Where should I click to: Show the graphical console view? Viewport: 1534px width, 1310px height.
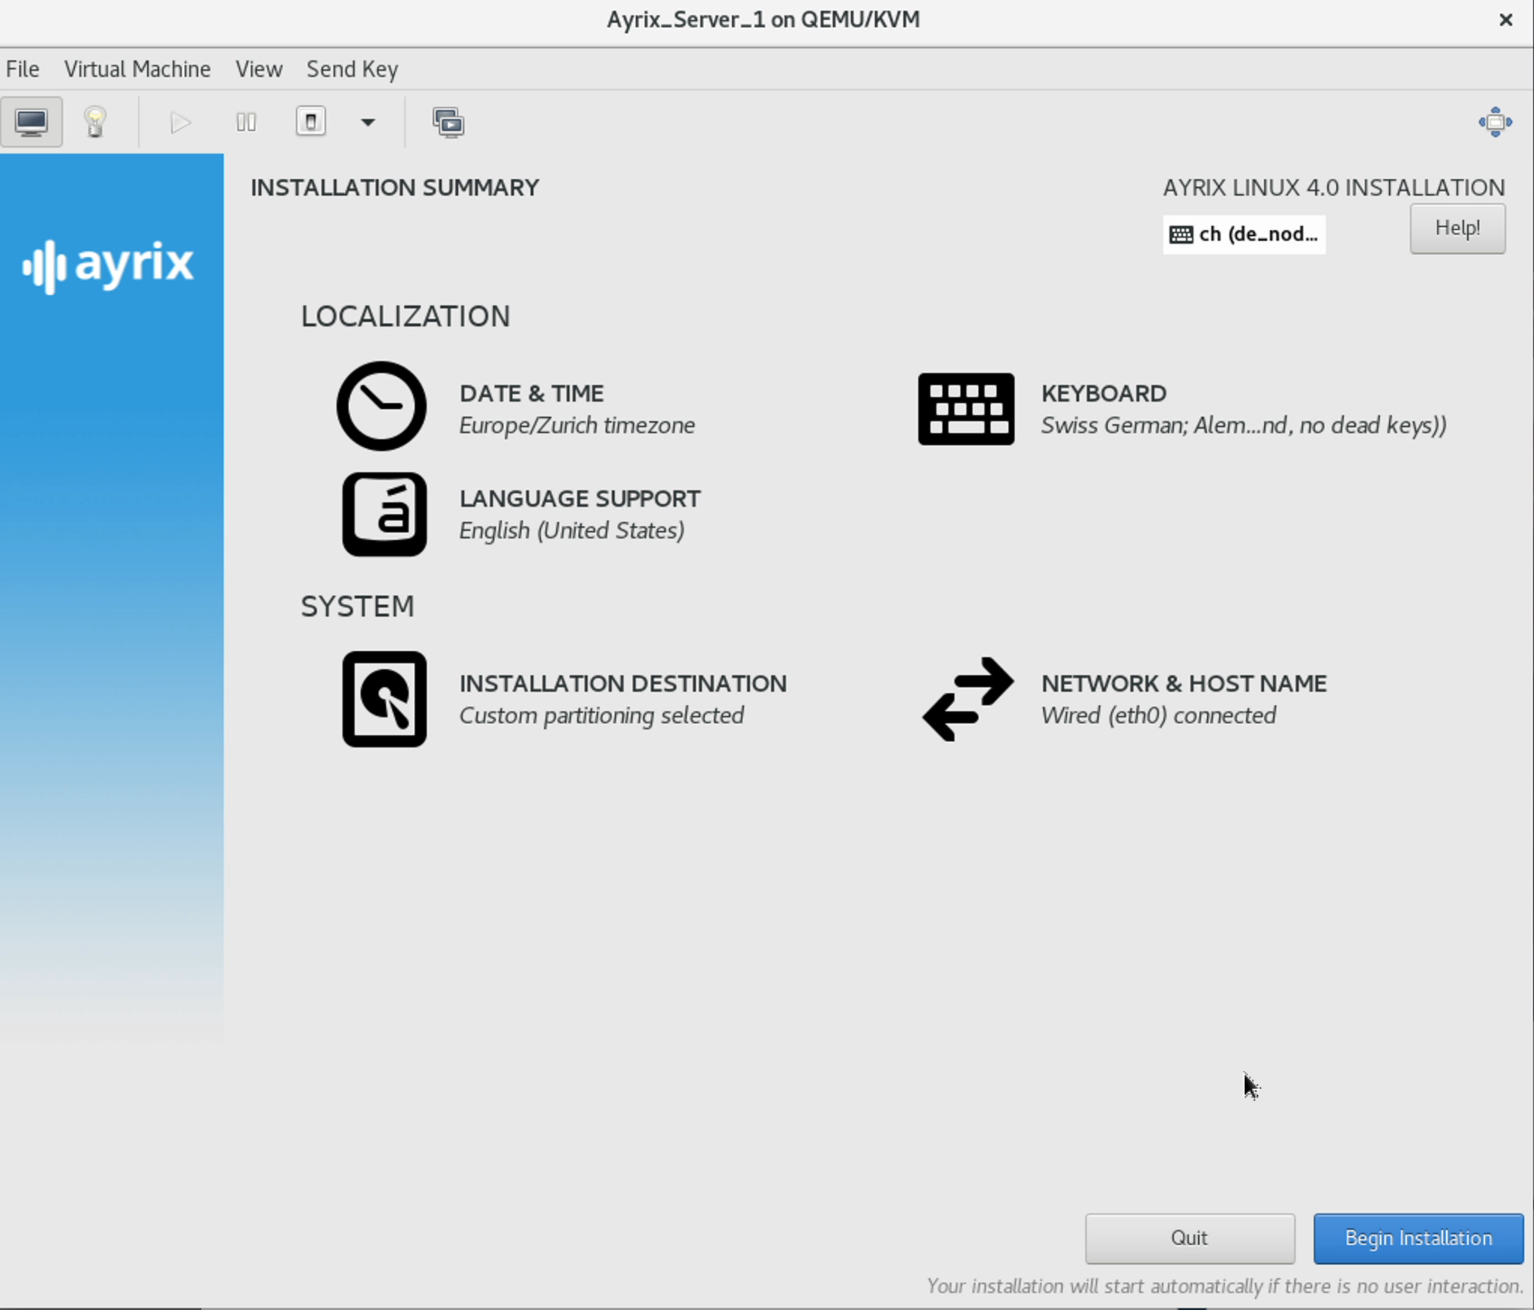31,122
